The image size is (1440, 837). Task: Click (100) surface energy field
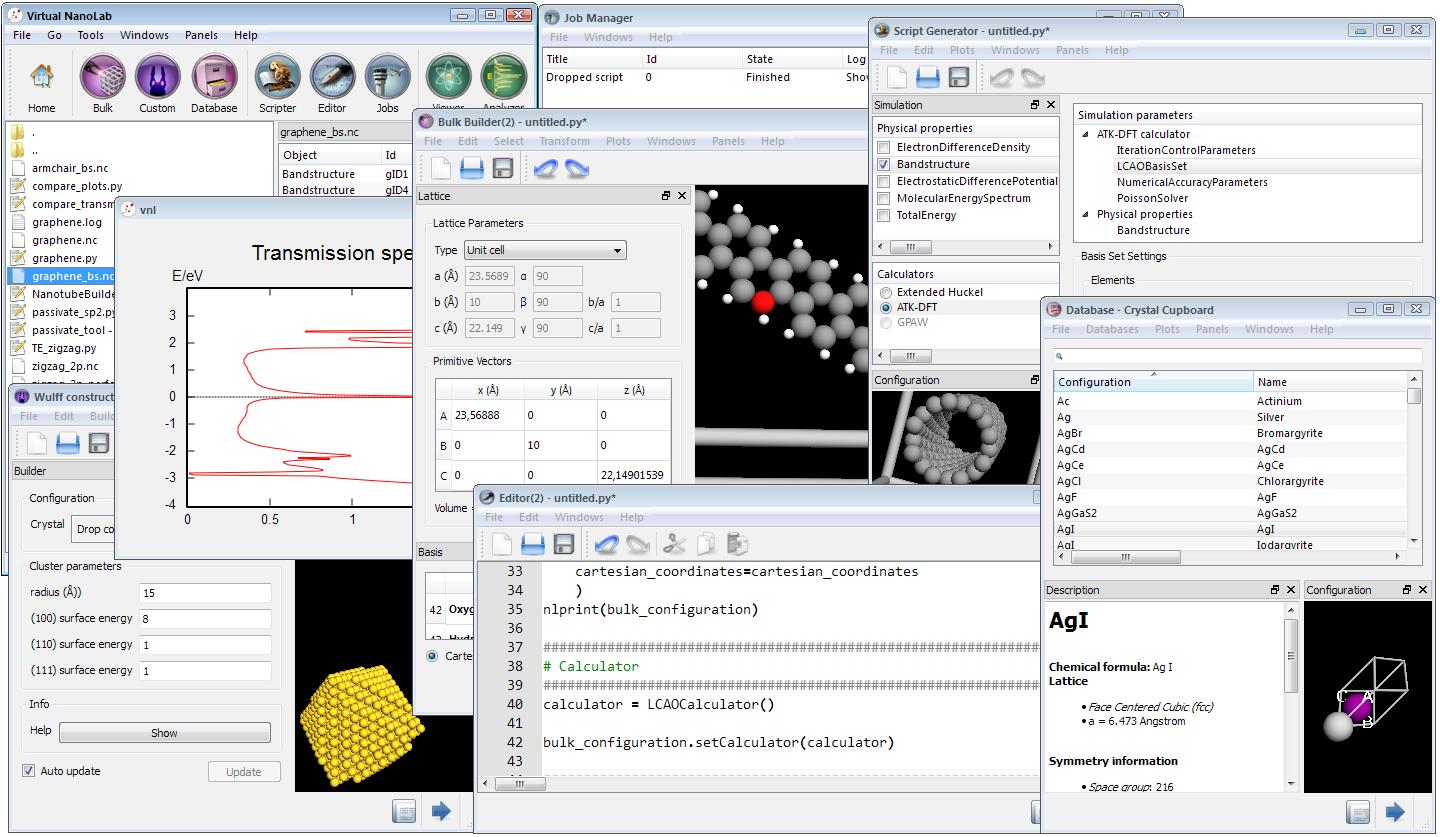tap(205, 619)
